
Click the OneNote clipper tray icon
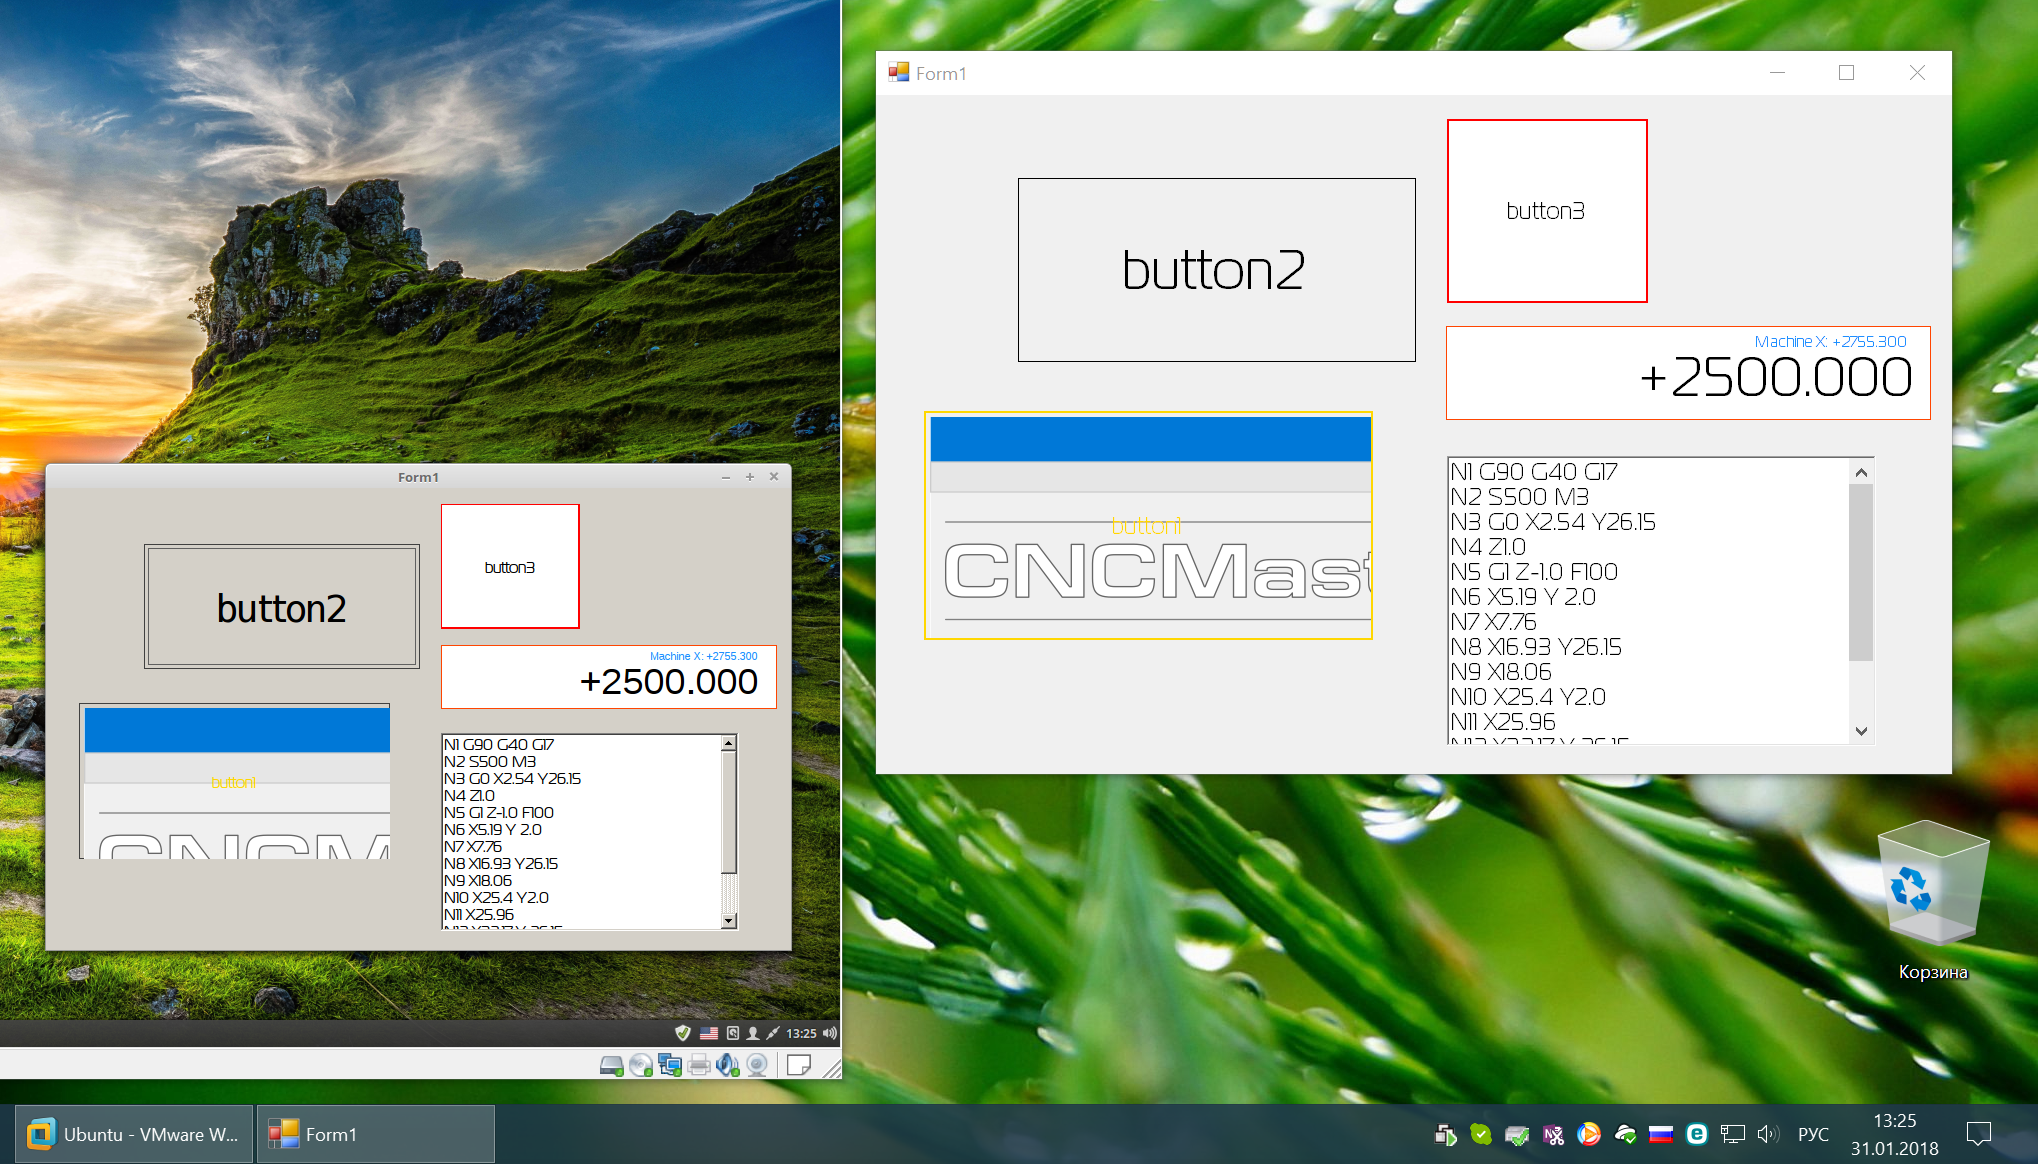[x=1553, y=1134]
